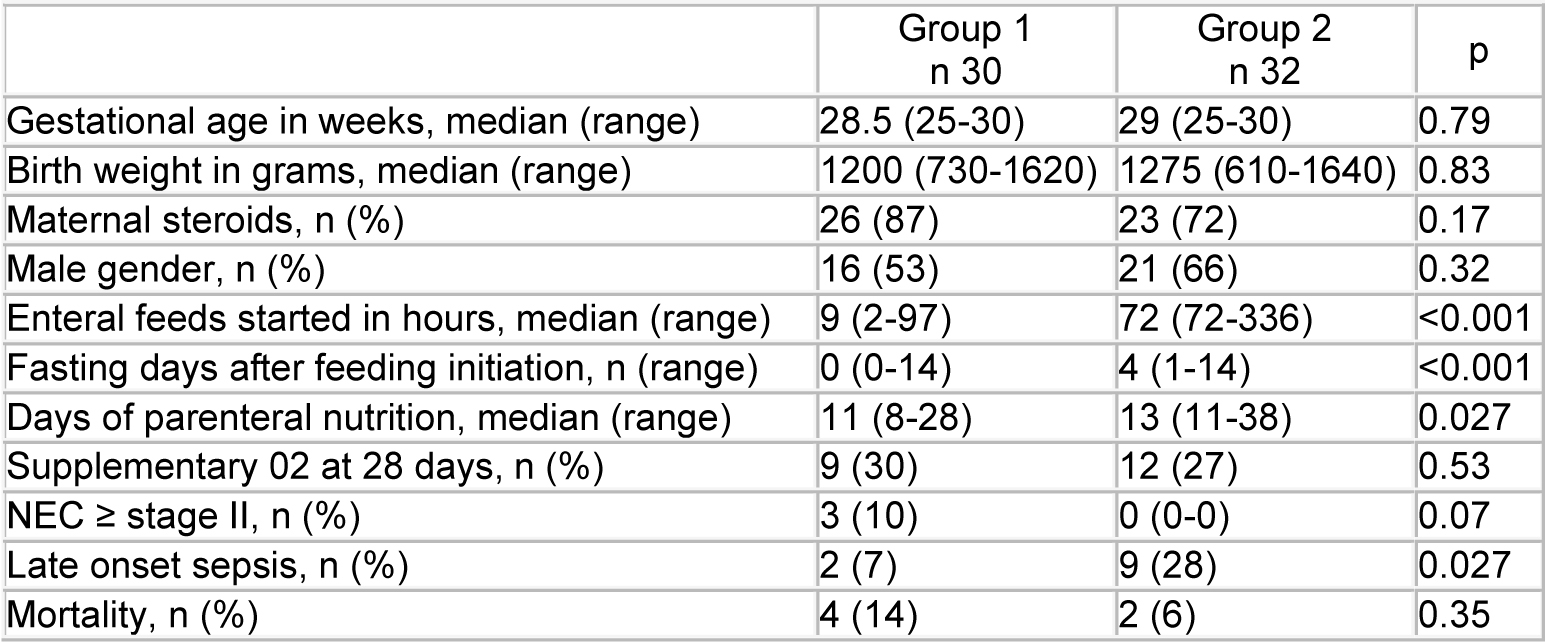Select the Group 1 column header
The width and height of the screenshot is (1548, 643).
[964, 53]
